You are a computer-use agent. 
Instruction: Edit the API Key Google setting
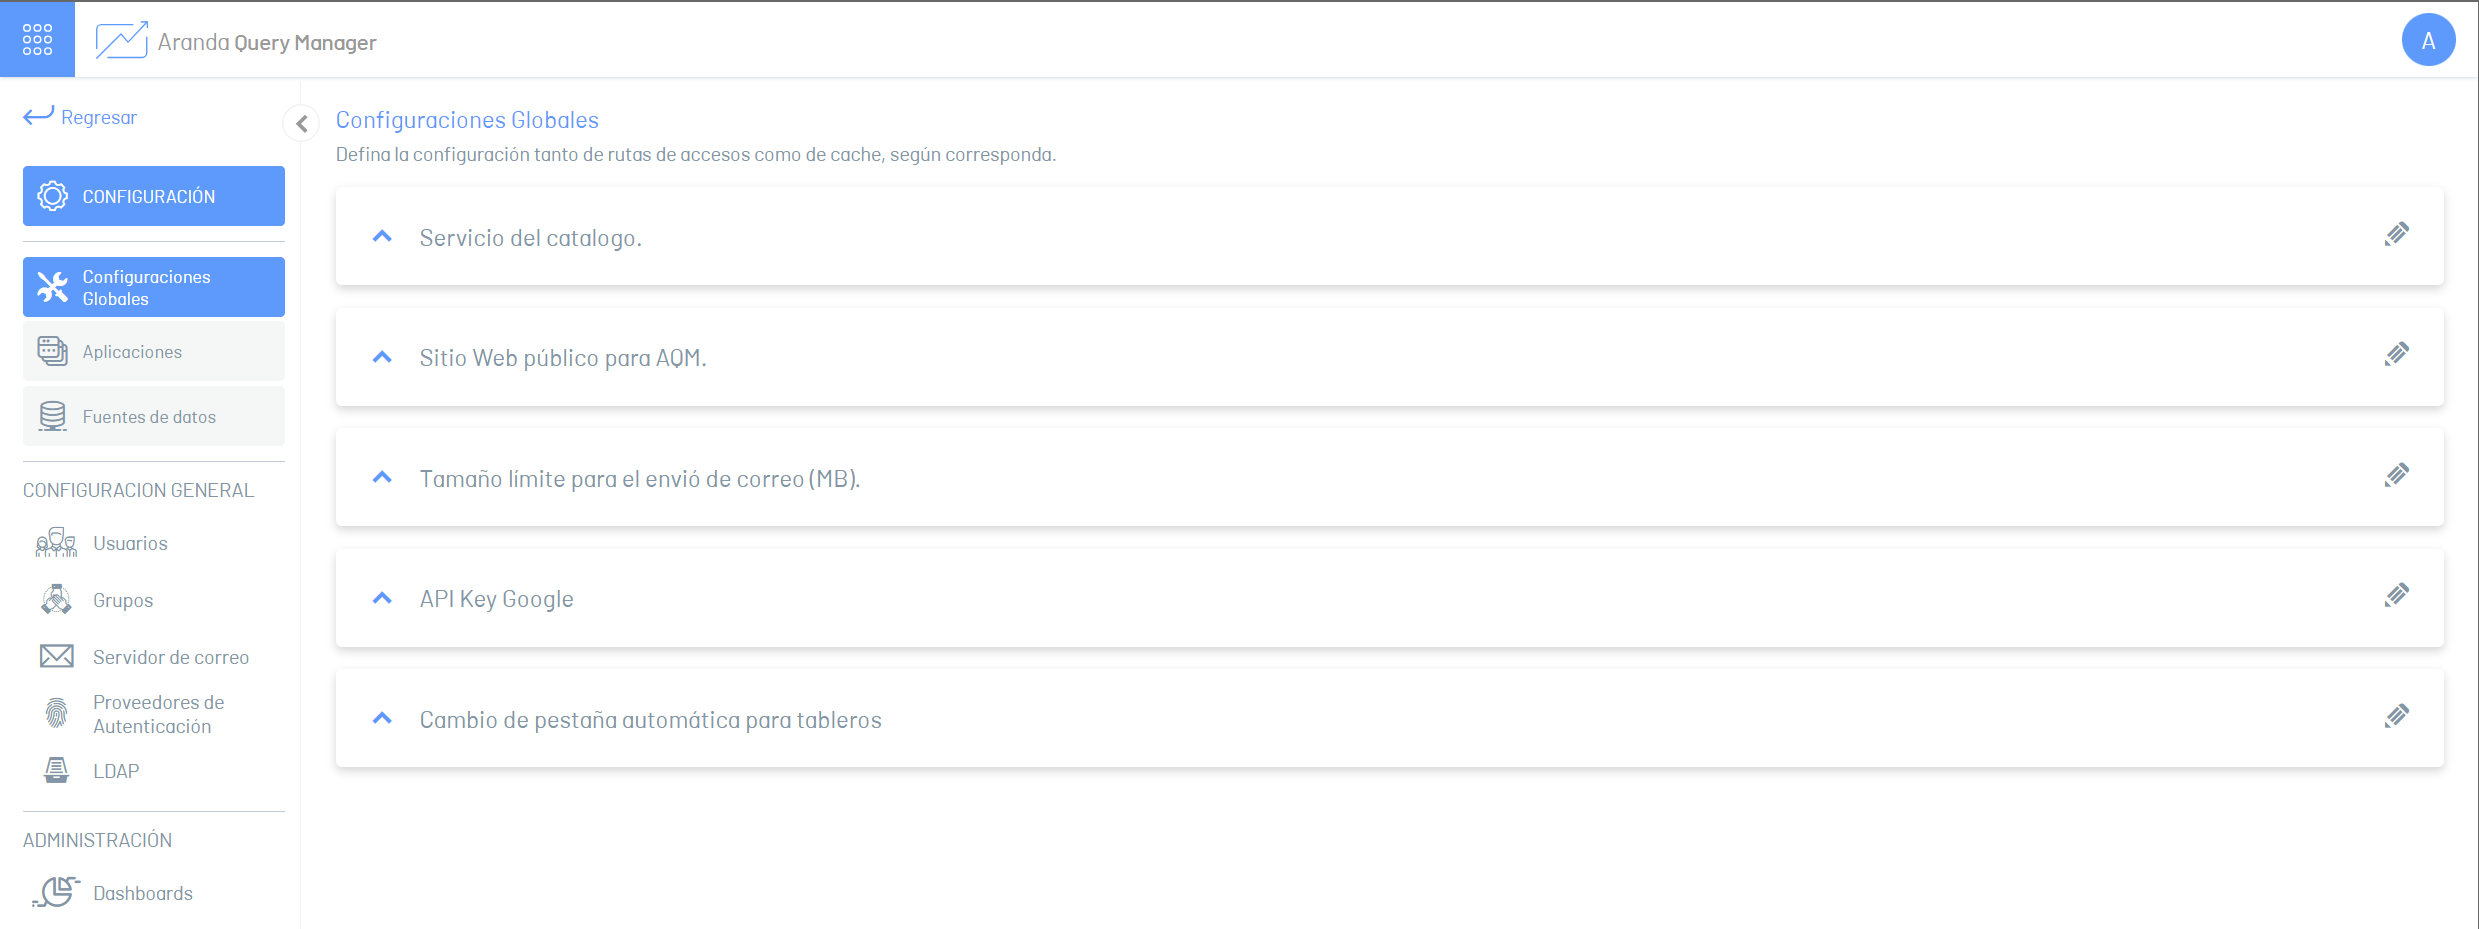tap(2396, 596)
